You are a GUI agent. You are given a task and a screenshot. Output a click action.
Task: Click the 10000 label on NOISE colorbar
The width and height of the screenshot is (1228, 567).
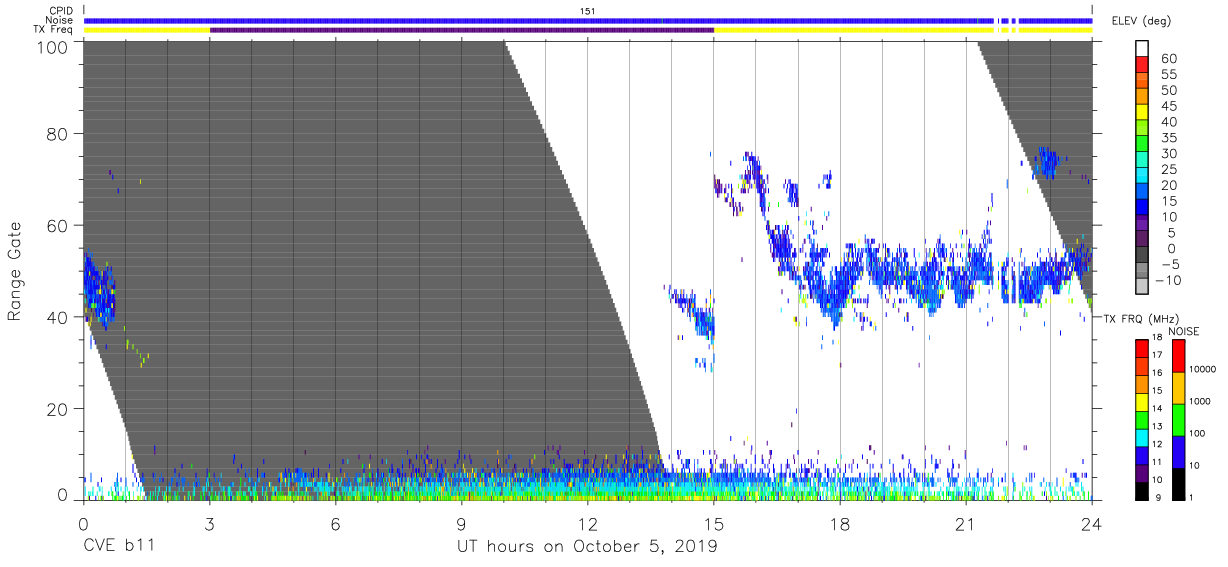1204,370
